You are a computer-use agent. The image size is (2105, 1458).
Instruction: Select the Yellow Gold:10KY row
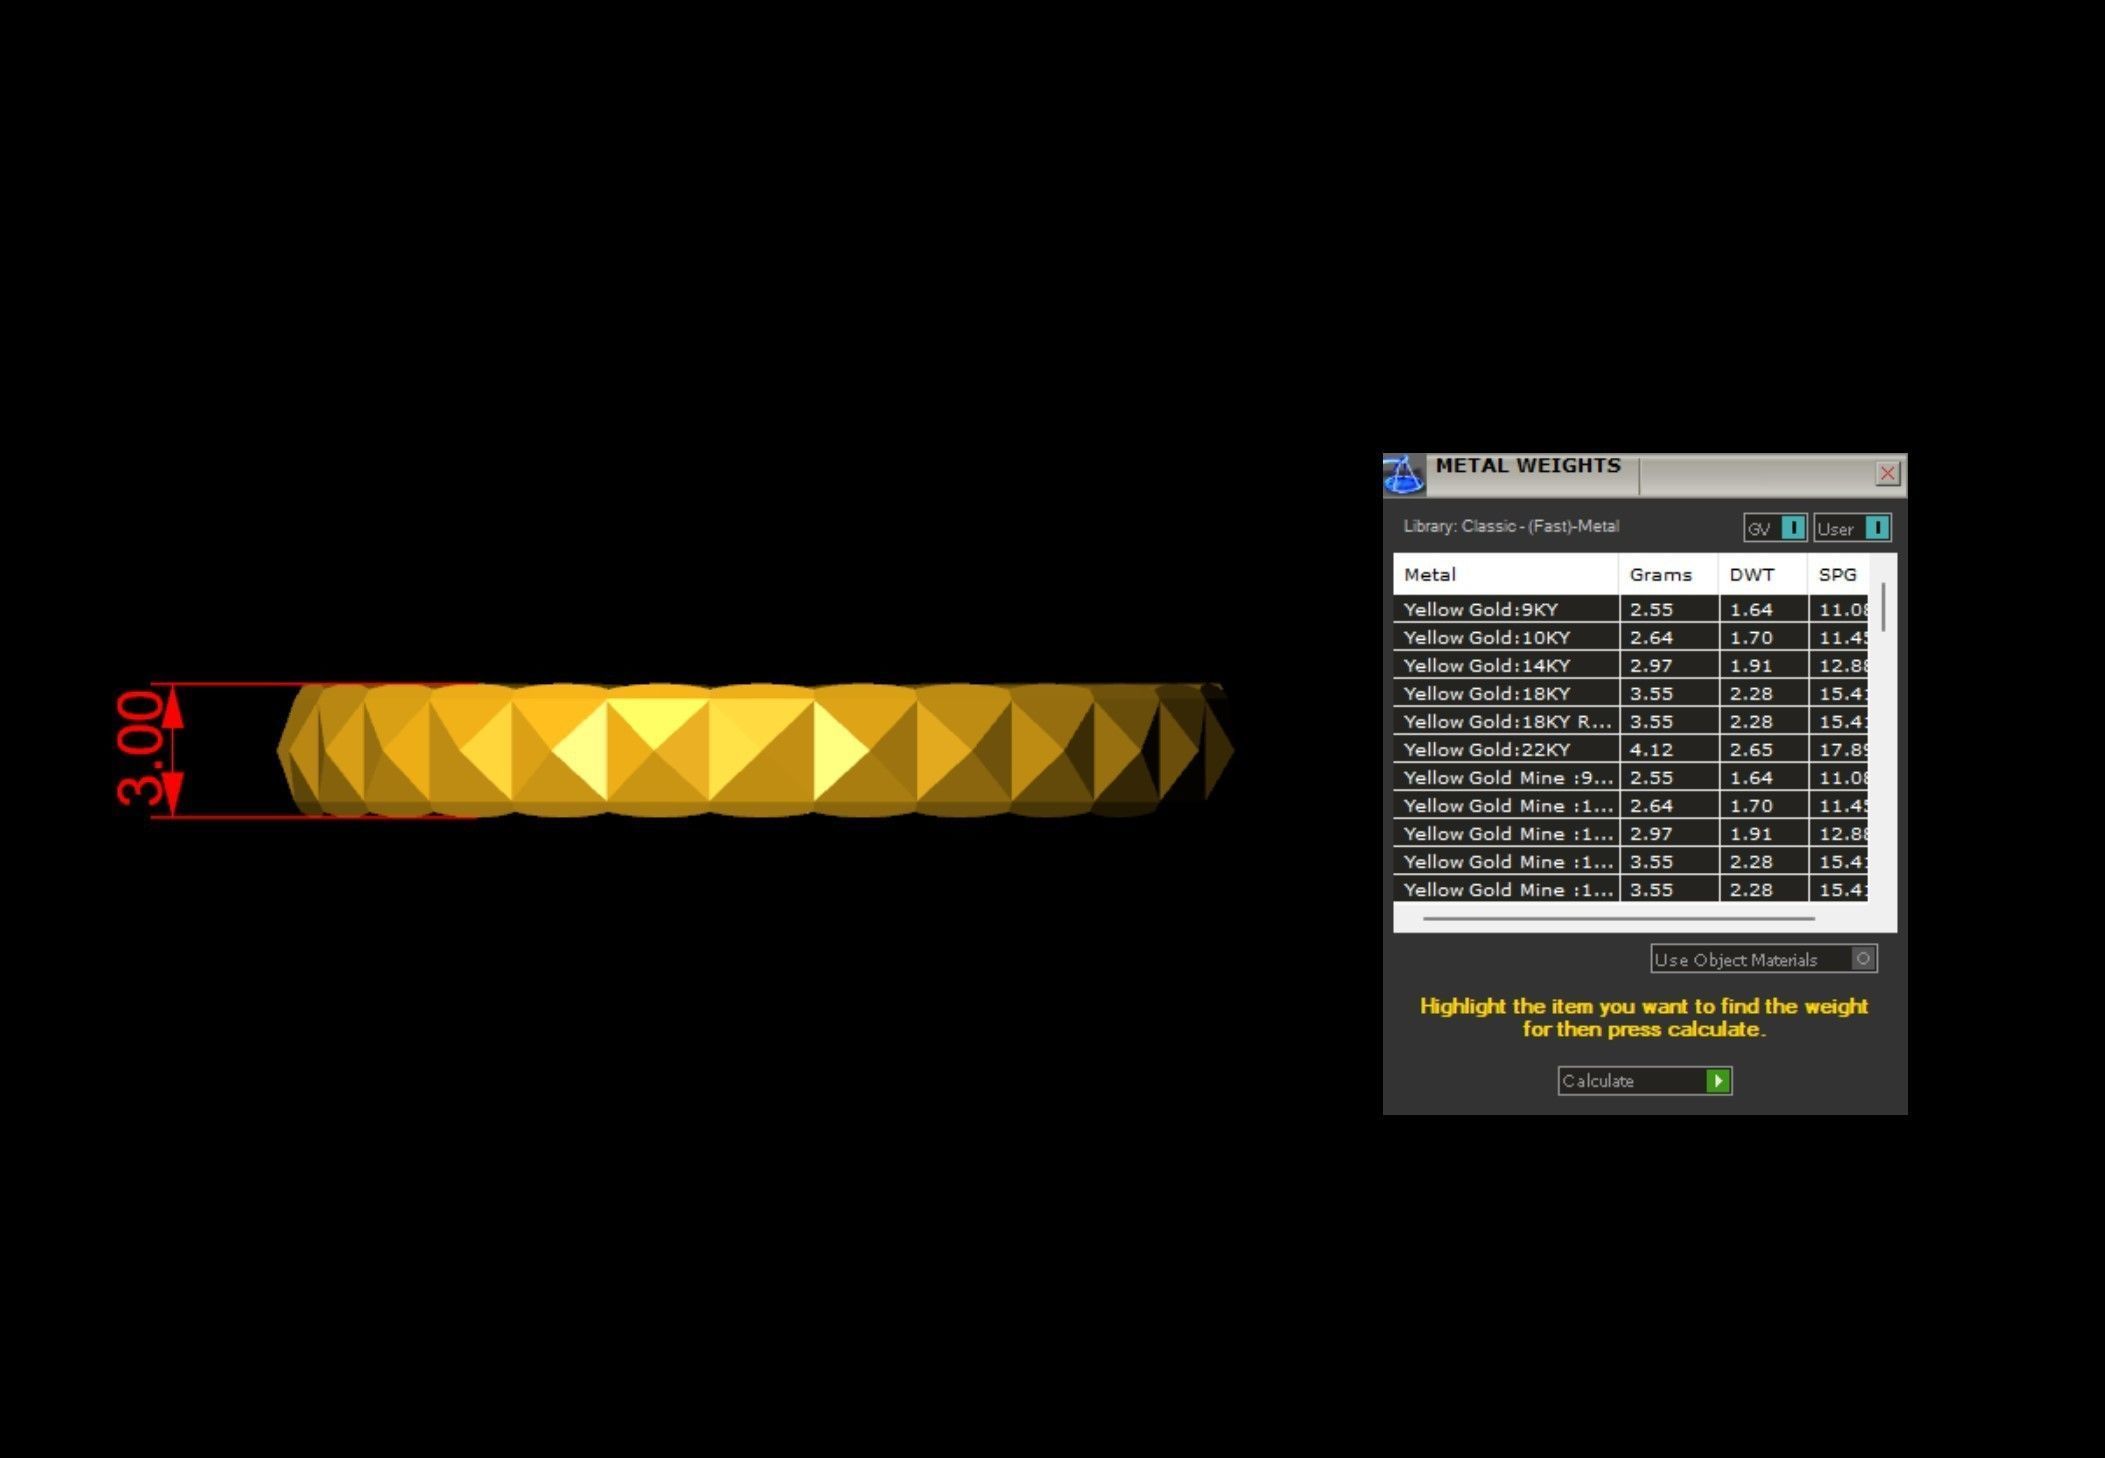coord(1486,637)
